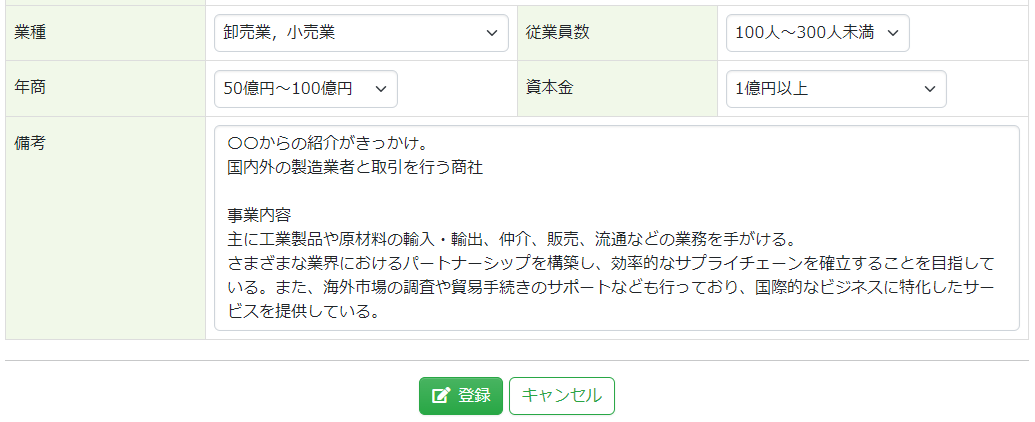1035x422 pixels.
Task: Click the キャンセル button
Action: pyautogui.click(x=561, y=396)
